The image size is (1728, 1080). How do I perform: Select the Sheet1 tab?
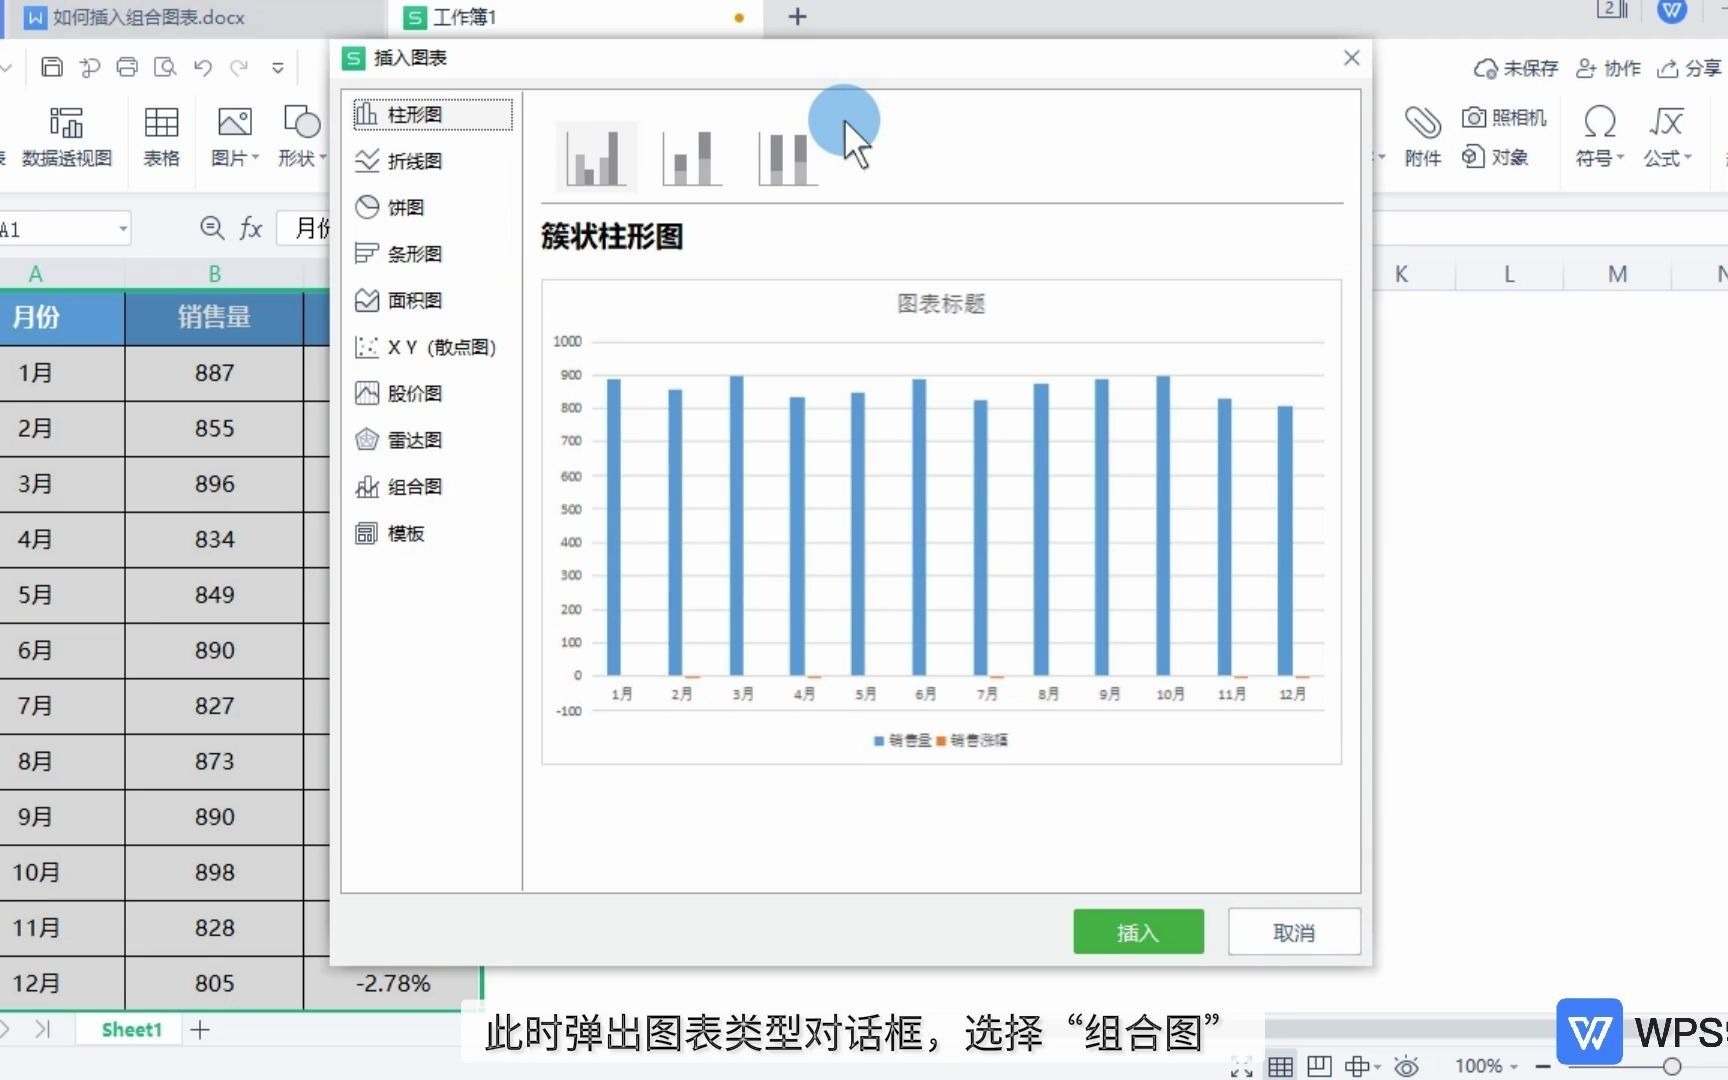[x=131, y=1029]
